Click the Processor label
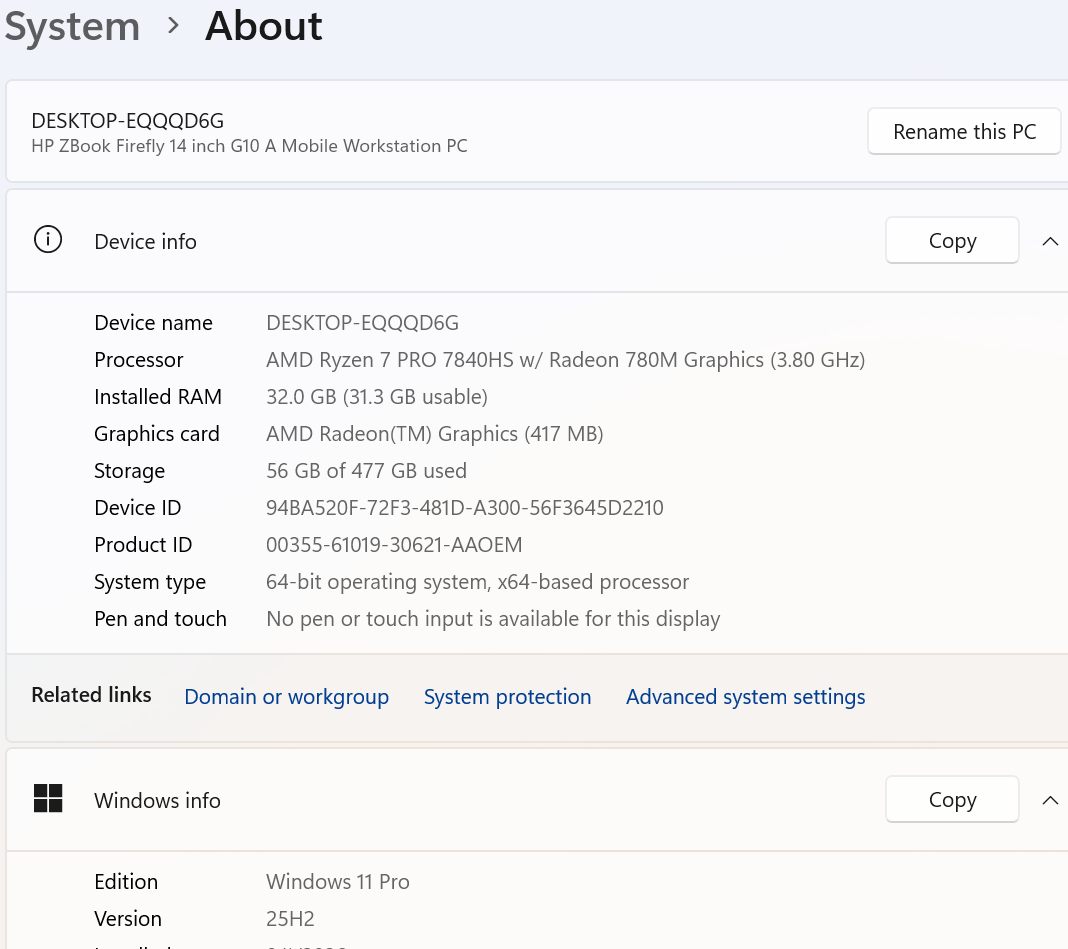Image resolution: width=1068 pixels, height=949 pixels. (x=139, y=360)
